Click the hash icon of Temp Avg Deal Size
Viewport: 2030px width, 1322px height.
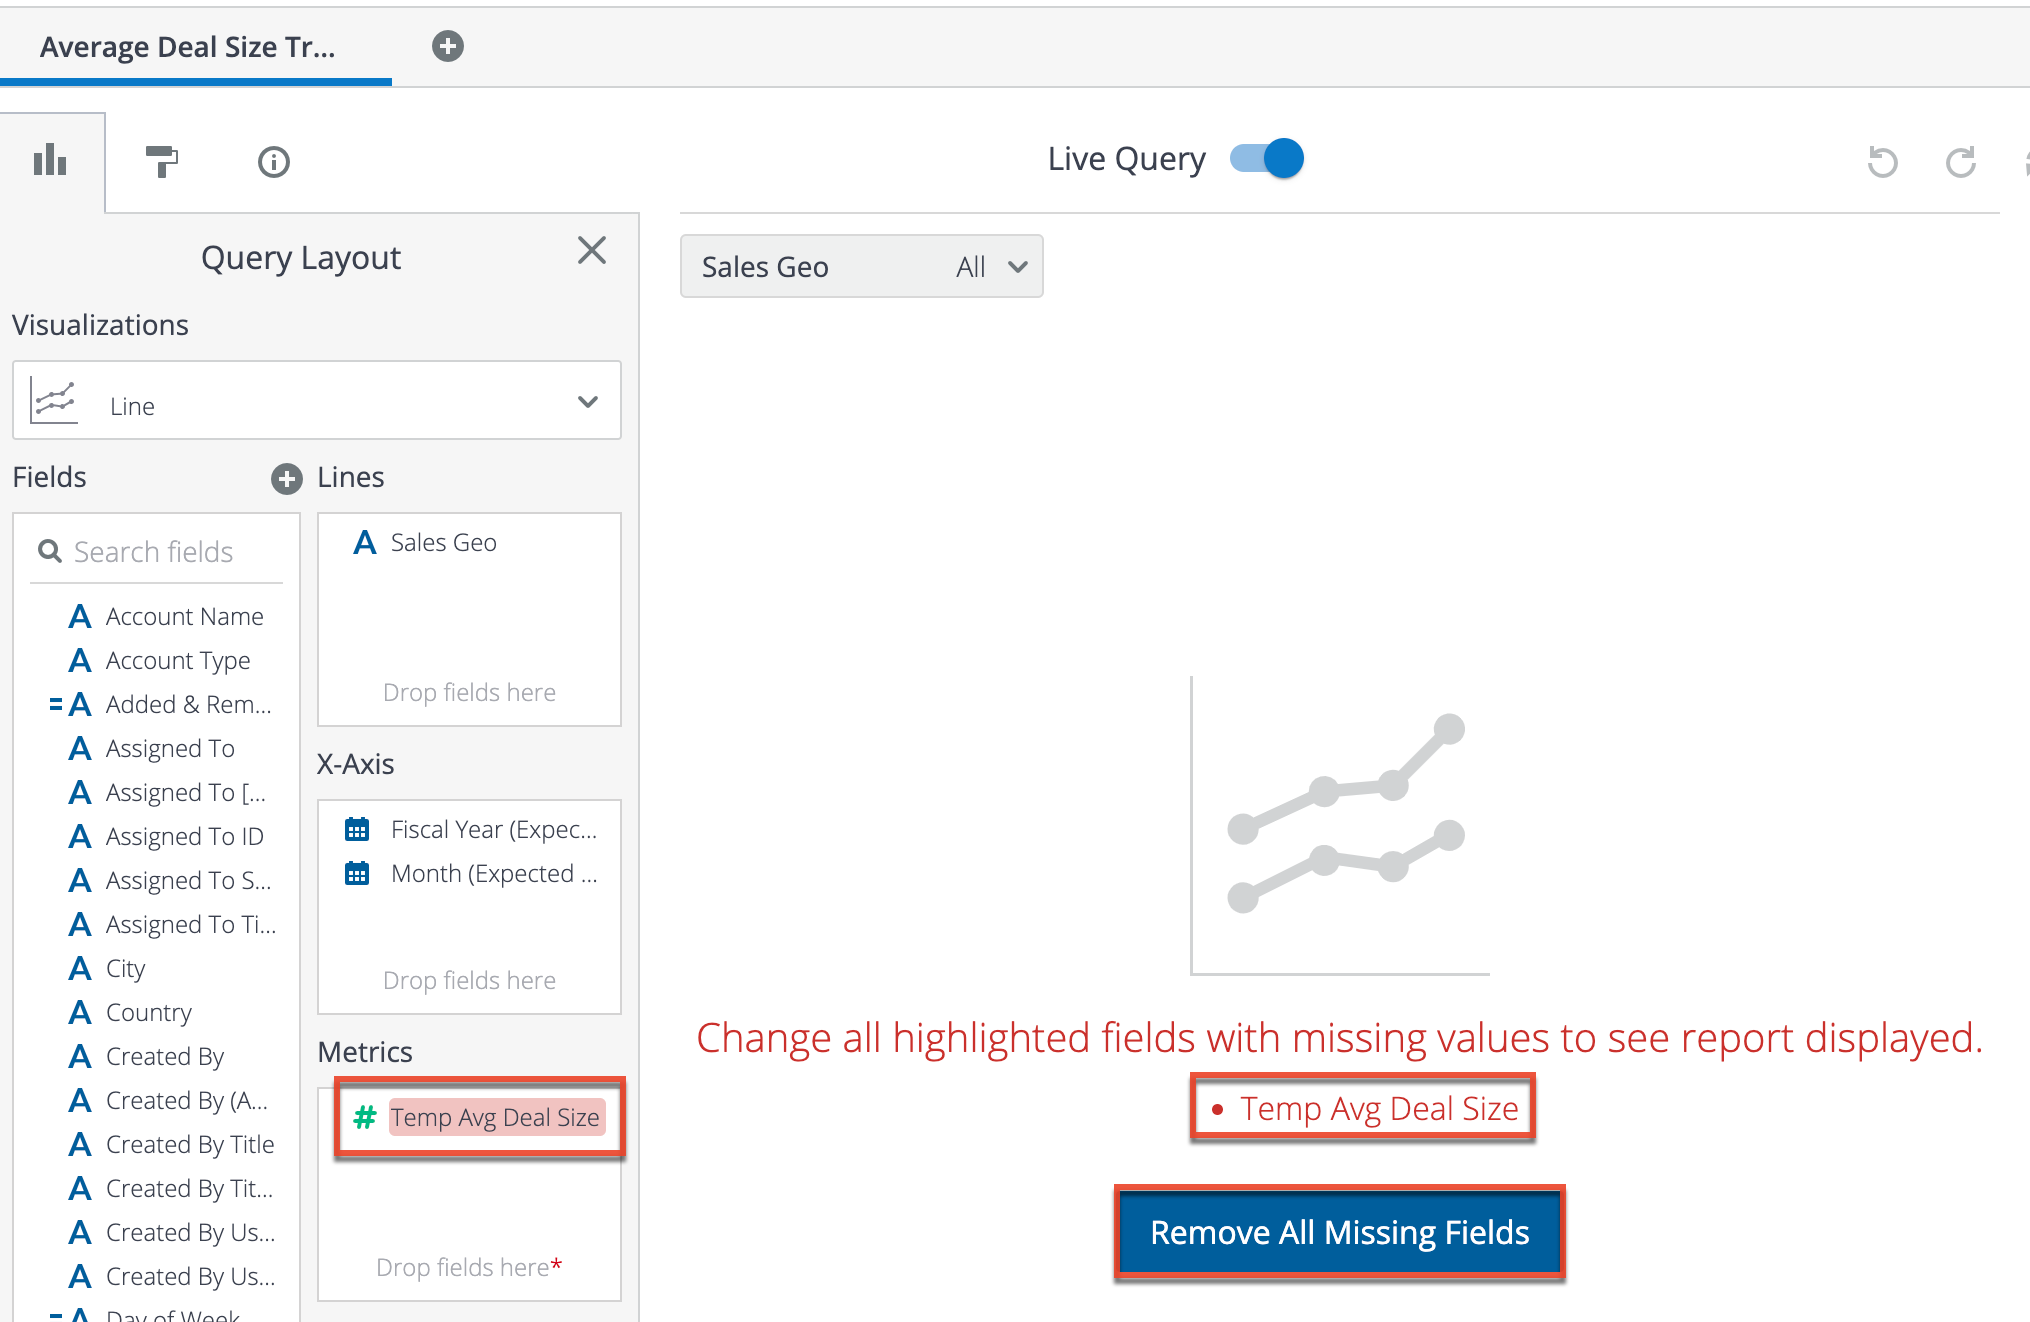364,1117
